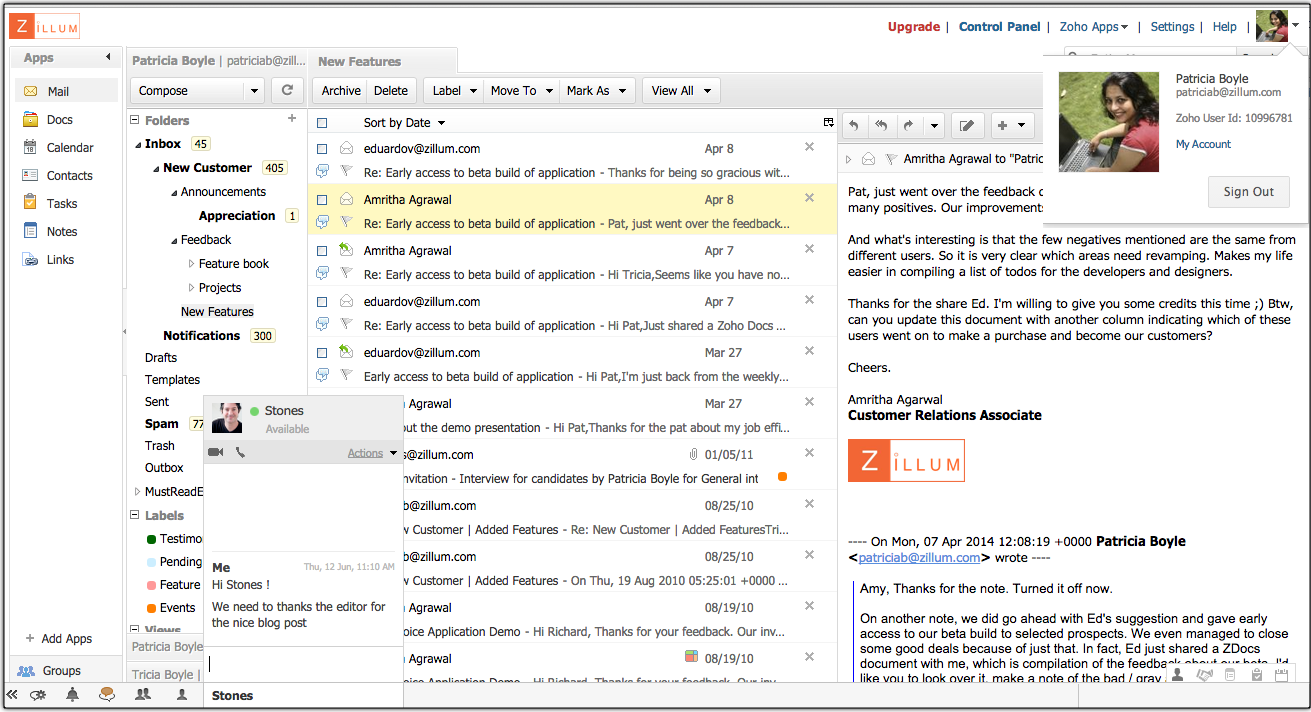The width and height of the screenshot is (1311, 712).
Task: Collapse the Feedback folder in tree
Action: 174,240
